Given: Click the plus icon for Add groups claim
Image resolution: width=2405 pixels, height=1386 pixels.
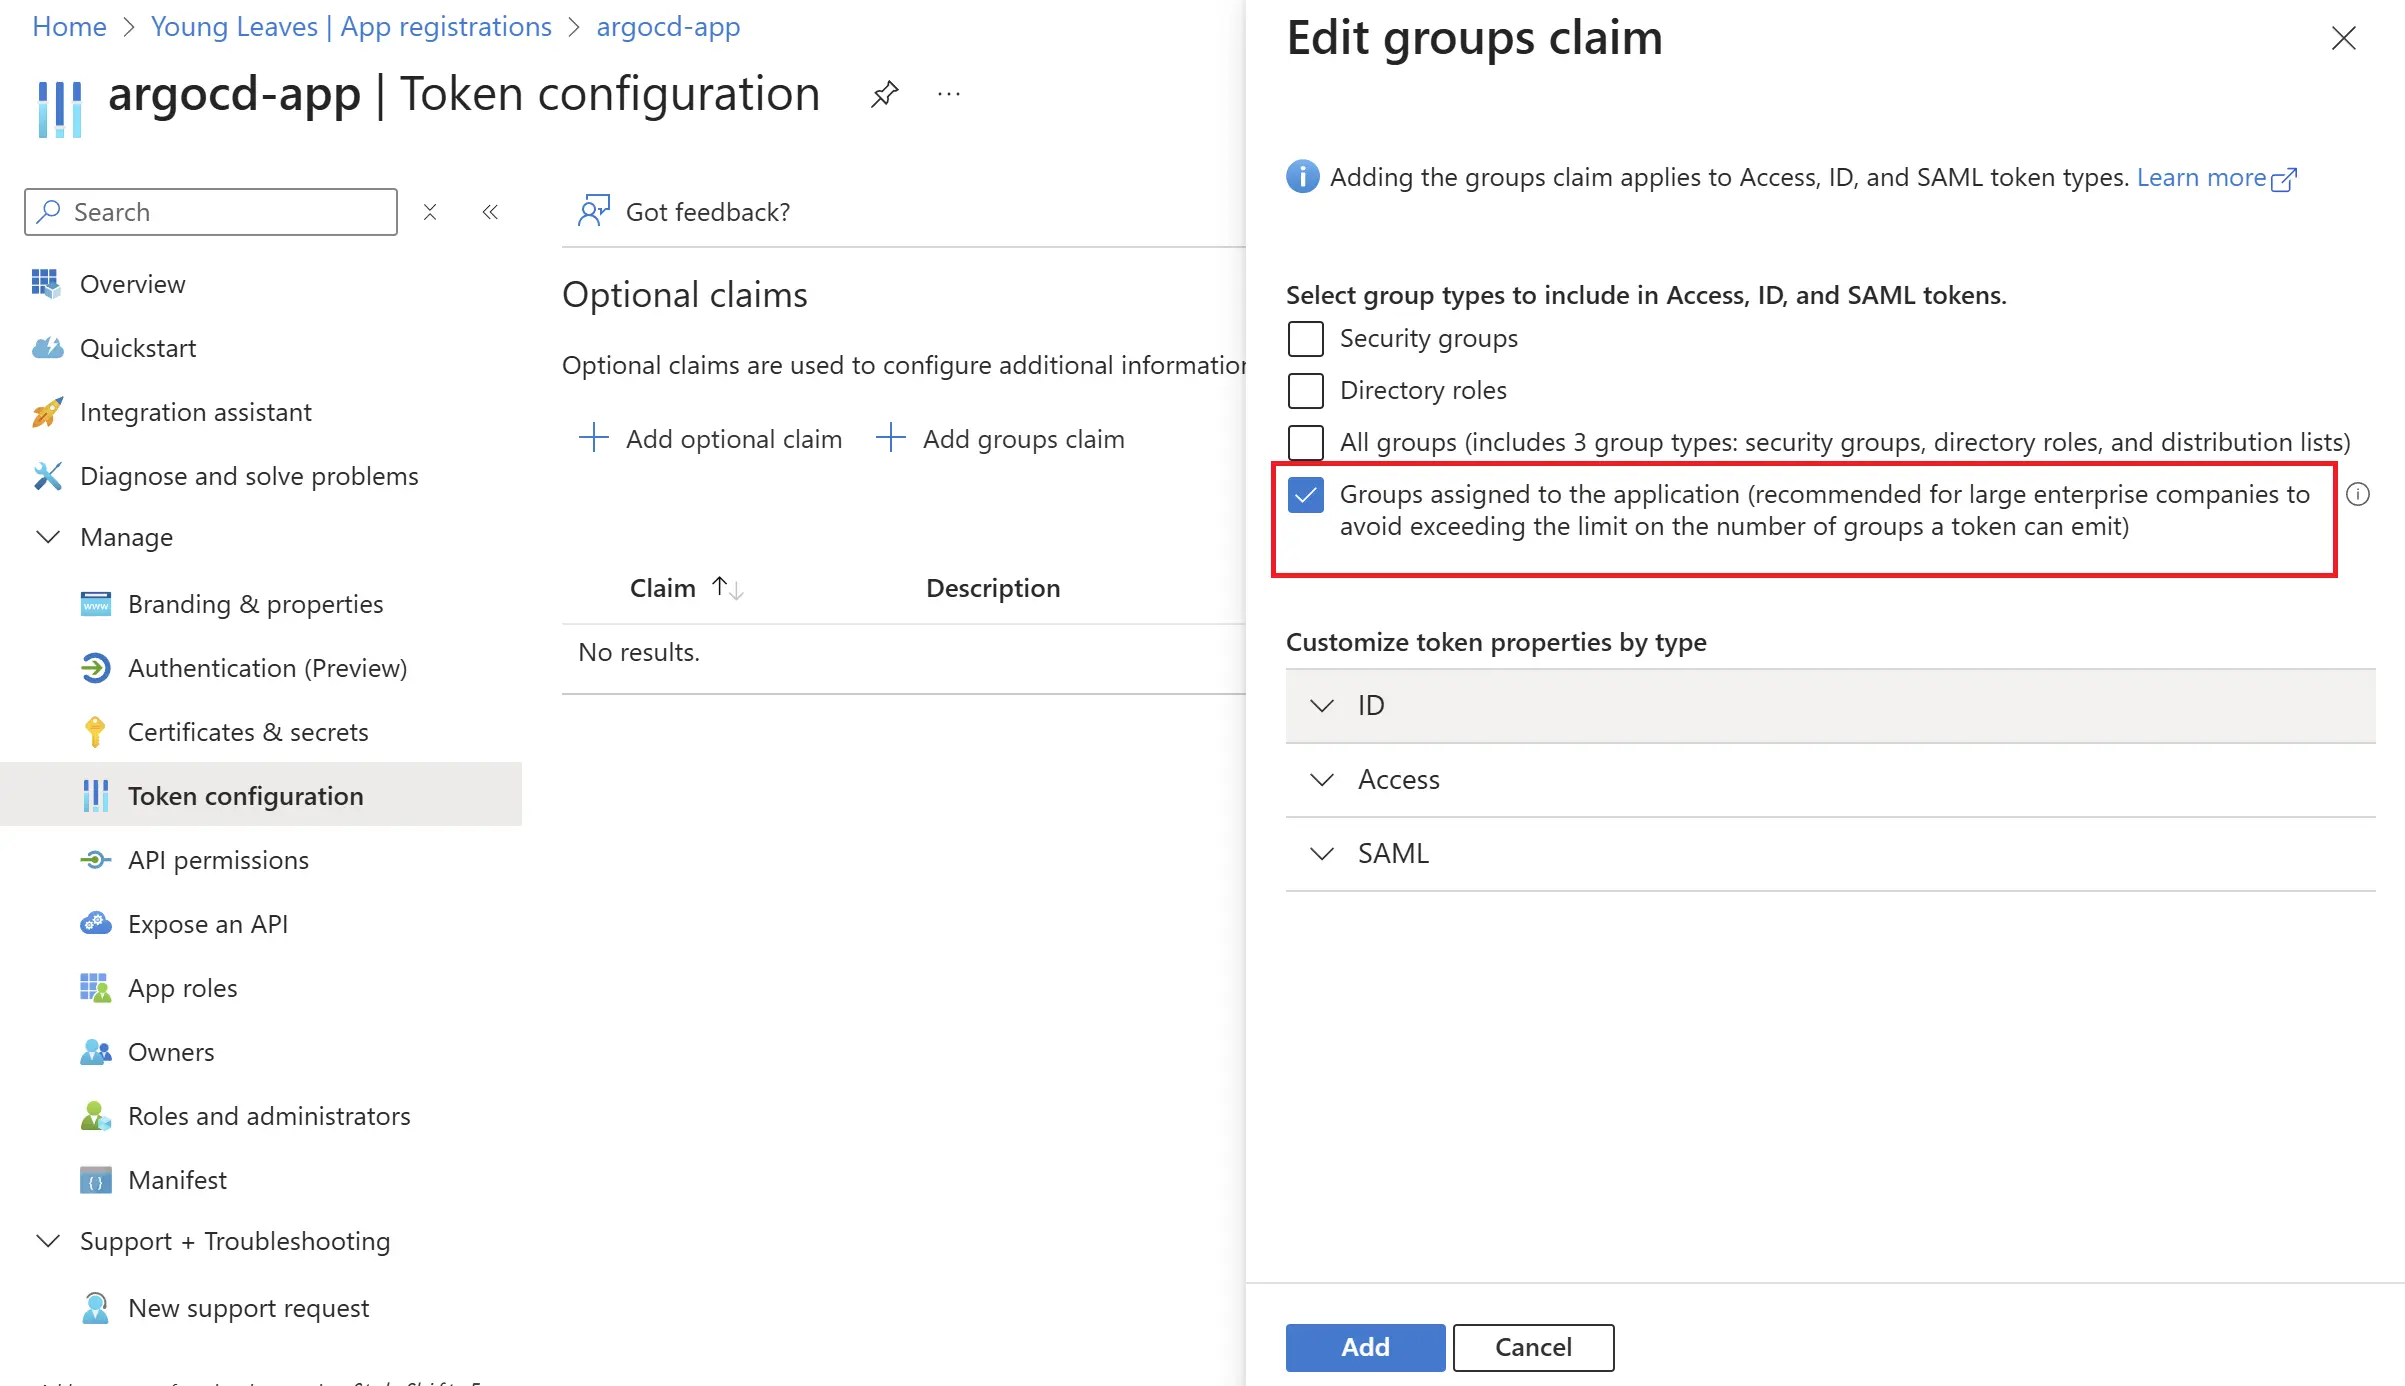Looking at the screenshot, I should coord(890,438).
